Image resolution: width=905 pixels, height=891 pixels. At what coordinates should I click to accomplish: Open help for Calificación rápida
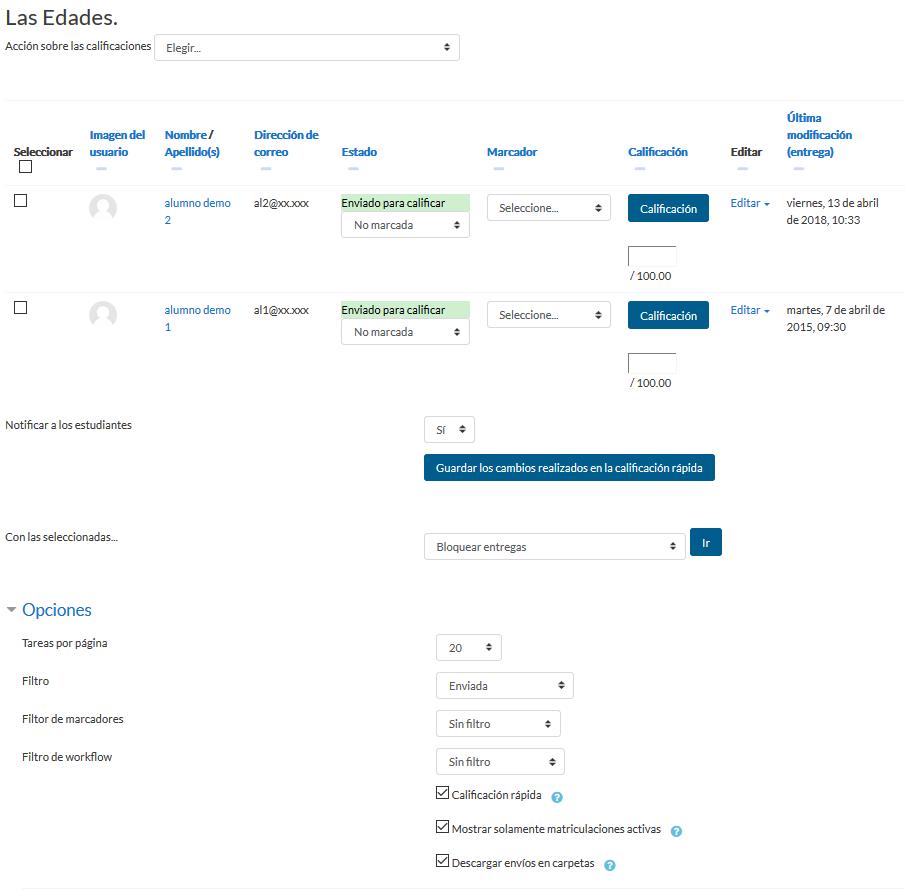click(557, 797)
